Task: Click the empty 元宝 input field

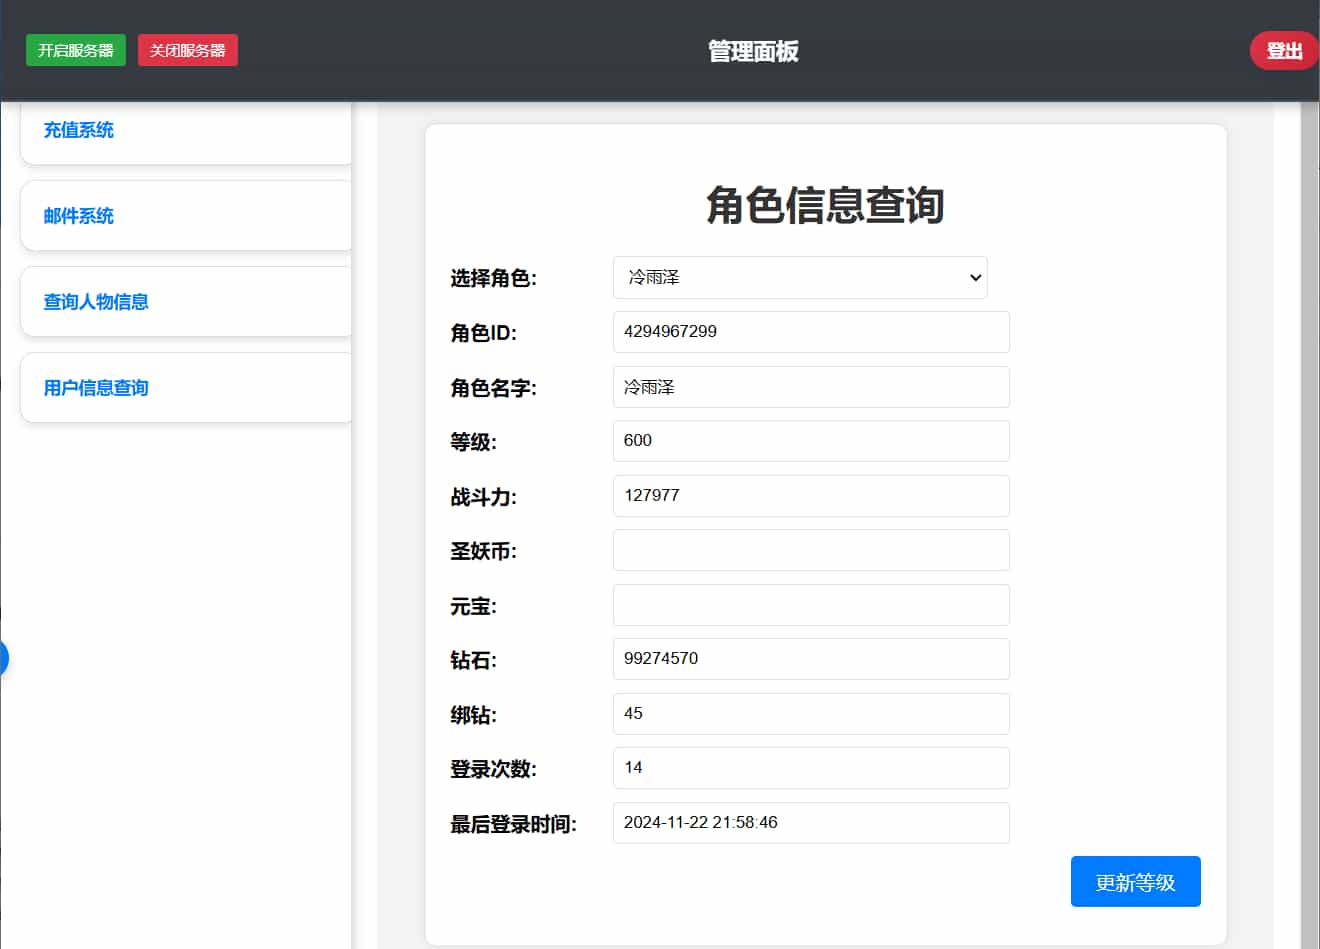Action: [x=810, y=604]
